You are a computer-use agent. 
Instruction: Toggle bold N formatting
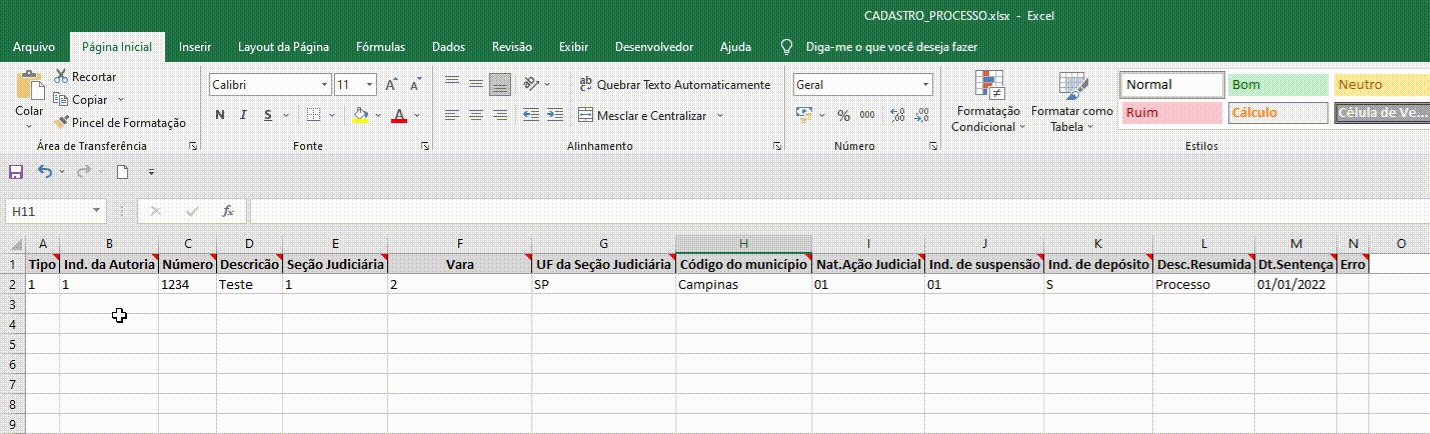coord(220,115)
